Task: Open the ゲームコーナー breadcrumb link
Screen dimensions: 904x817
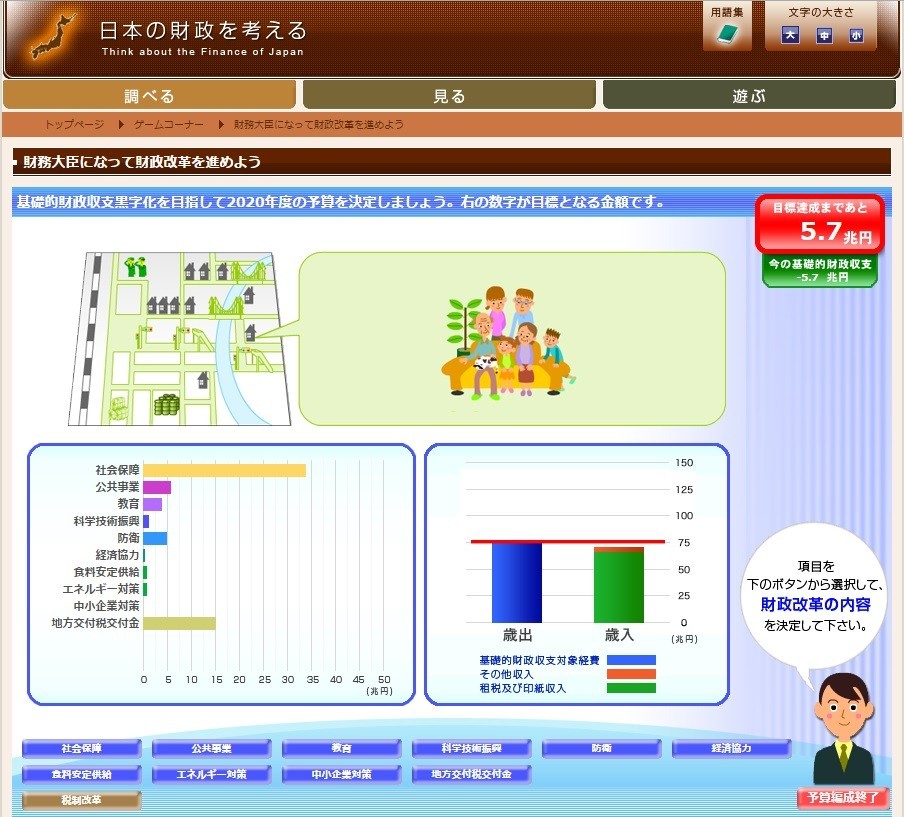Action: pos(168,125)
